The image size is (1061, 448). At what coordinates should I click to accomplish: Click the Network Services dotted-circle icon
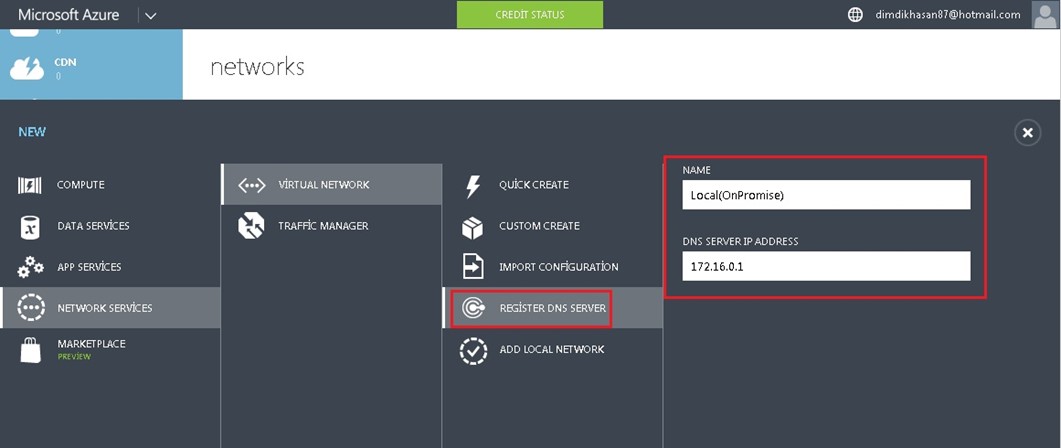pyautogui.click(x=30, y=308)
